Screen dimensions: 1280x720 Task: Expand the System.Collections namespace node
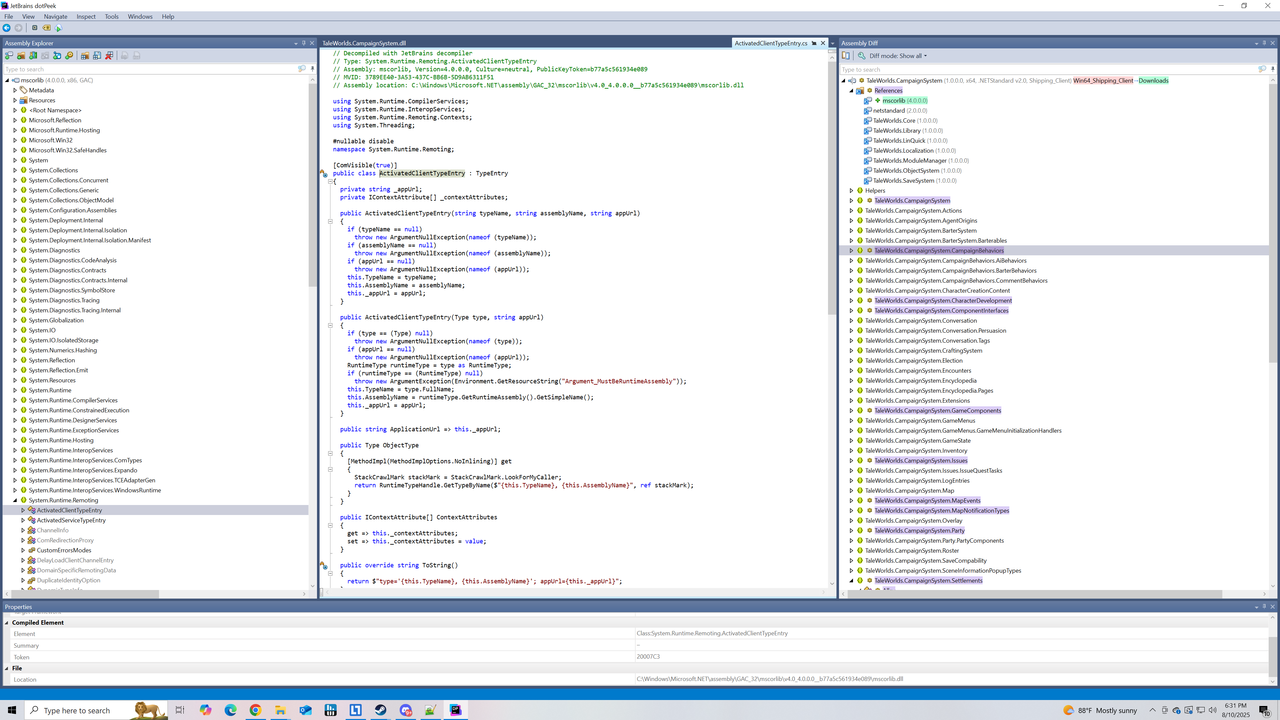pyautogui.click(x=15, y=170)
